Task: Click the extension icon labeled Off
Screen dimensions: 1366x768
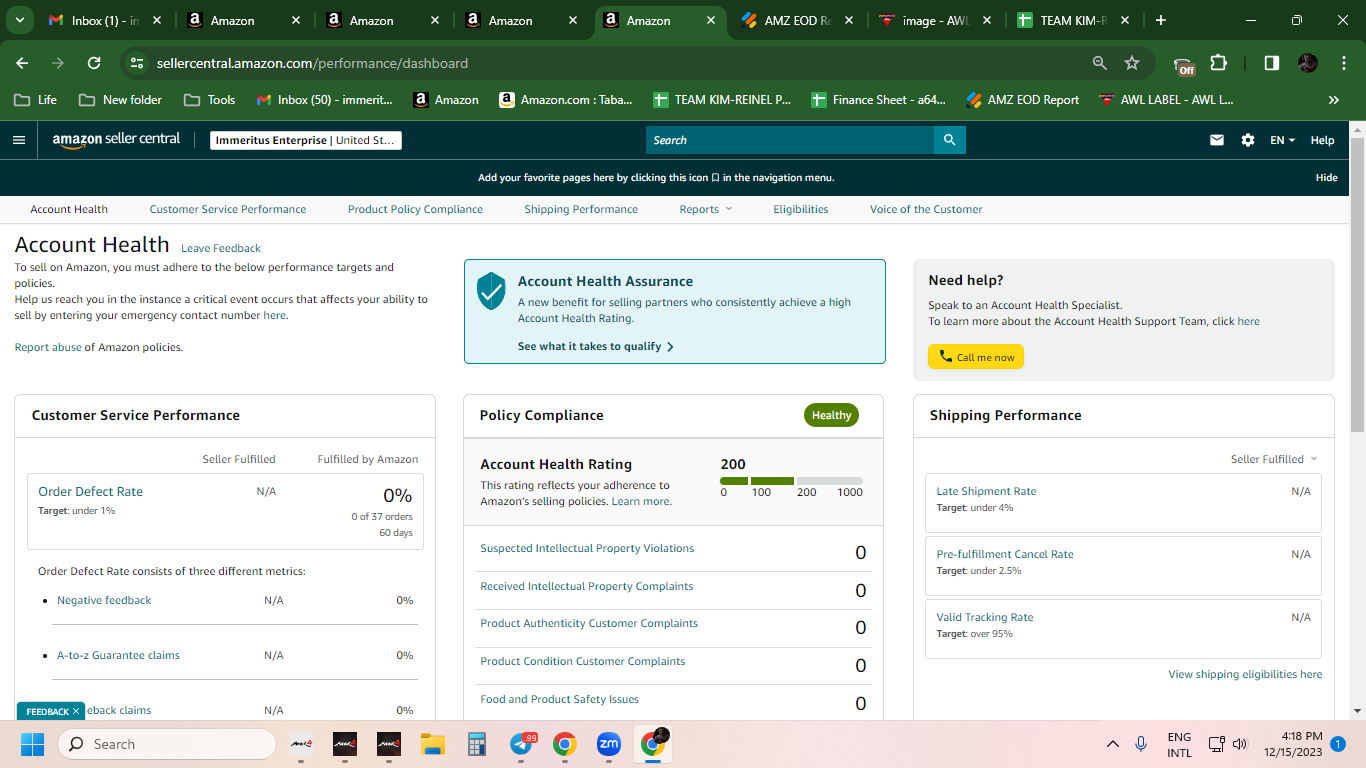Action: click(1185, 64)
